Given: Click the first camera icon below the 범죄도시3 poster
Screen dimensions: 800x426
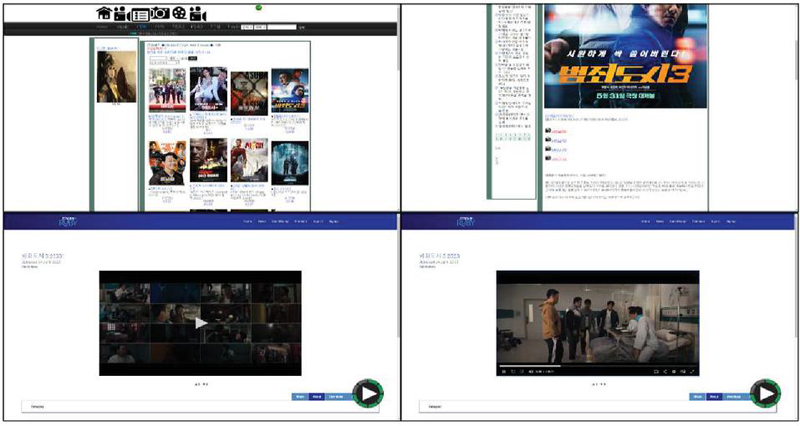Looking at the screenshot, I should coord(547,131).
